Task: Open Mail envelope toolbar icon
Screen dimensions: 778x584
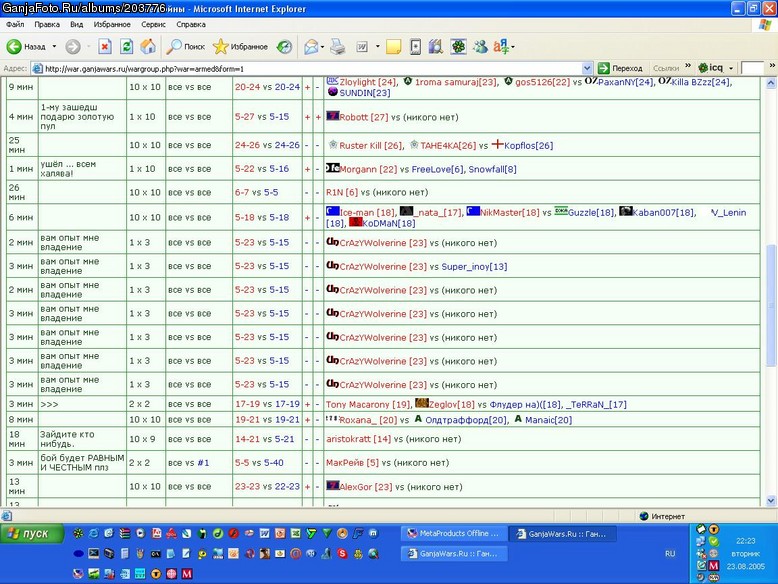Action: (311, 47)
